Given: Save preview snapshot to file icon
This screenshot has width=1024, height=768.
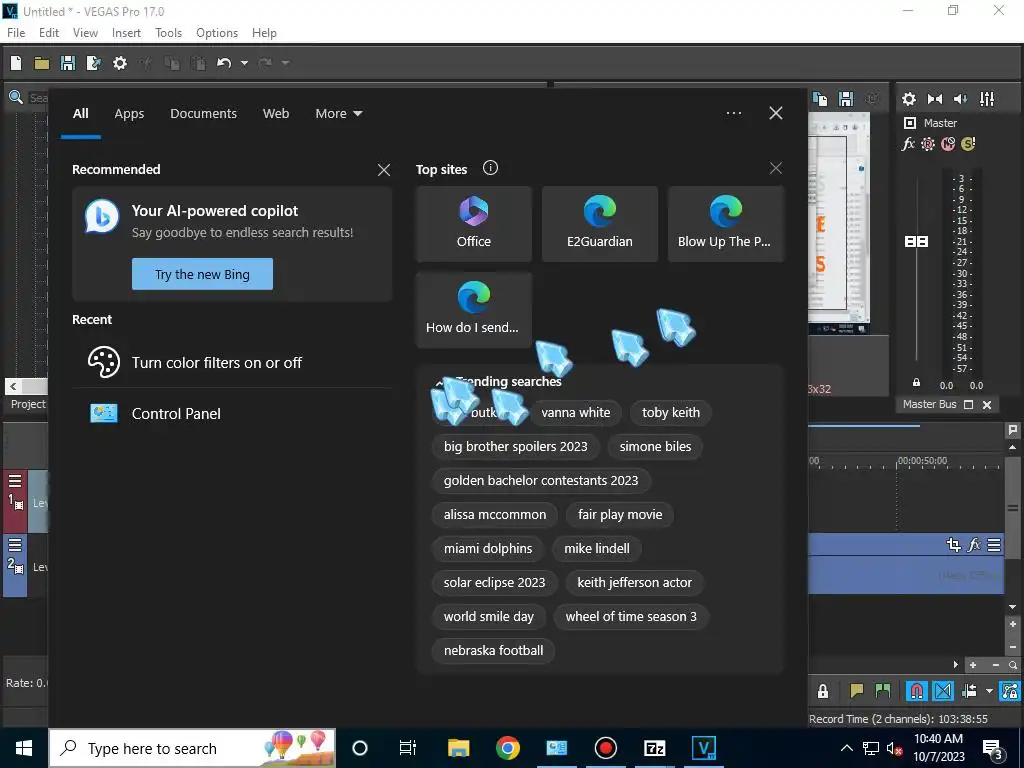Looking at the screenshot, I should [846, 99].
